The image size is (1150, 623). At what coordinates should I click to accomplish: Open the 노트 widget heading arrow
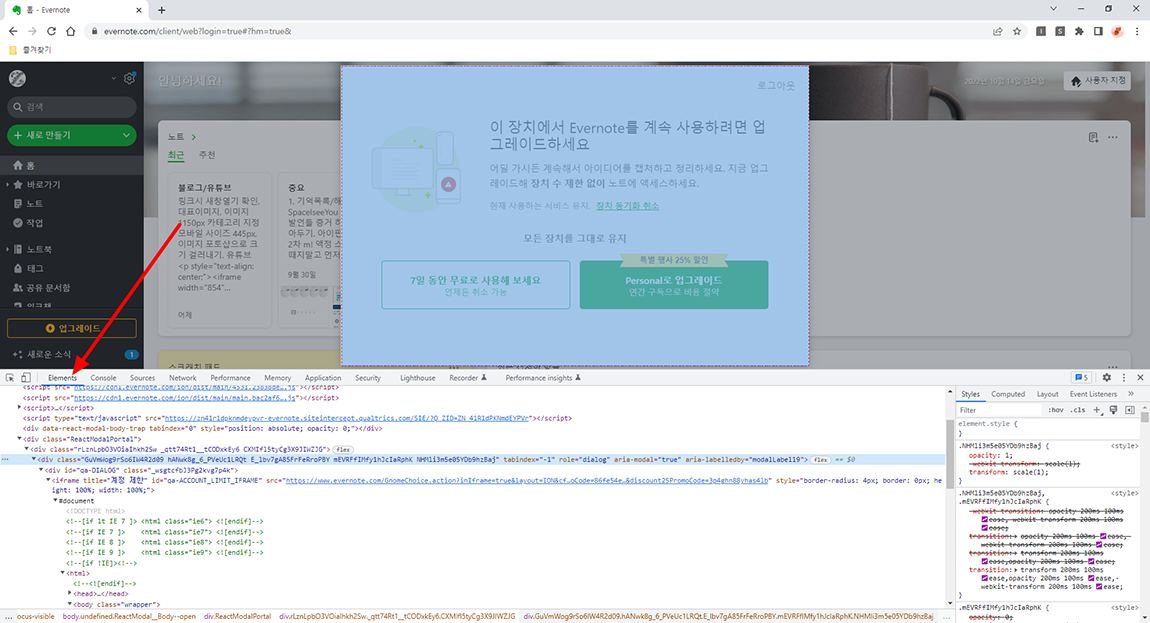coord(194,137)
